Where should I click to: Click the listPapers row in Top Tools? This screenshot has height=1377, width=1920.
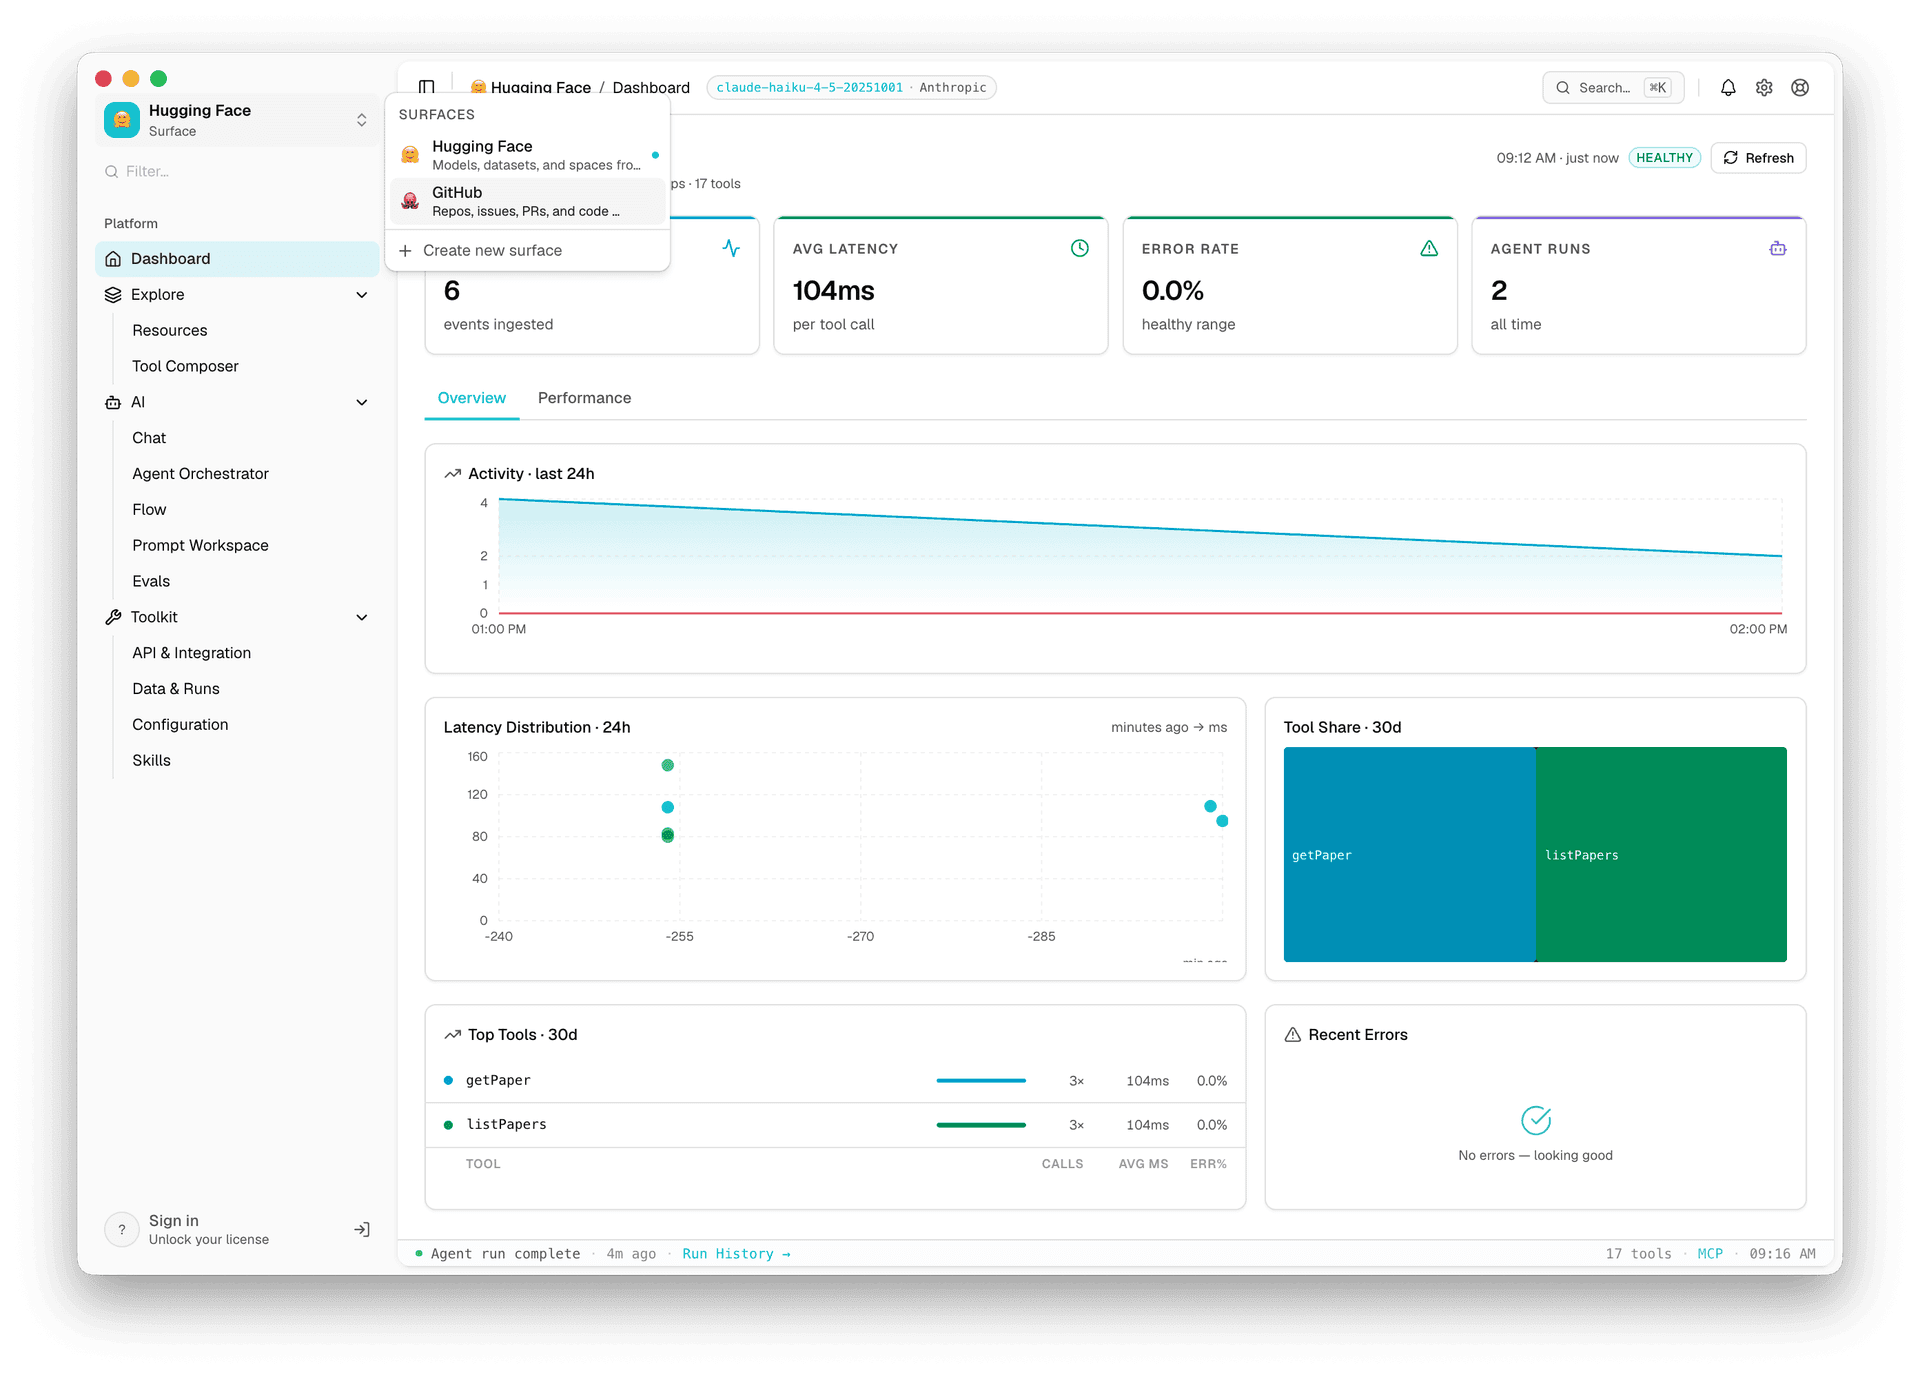point(835,1125)
